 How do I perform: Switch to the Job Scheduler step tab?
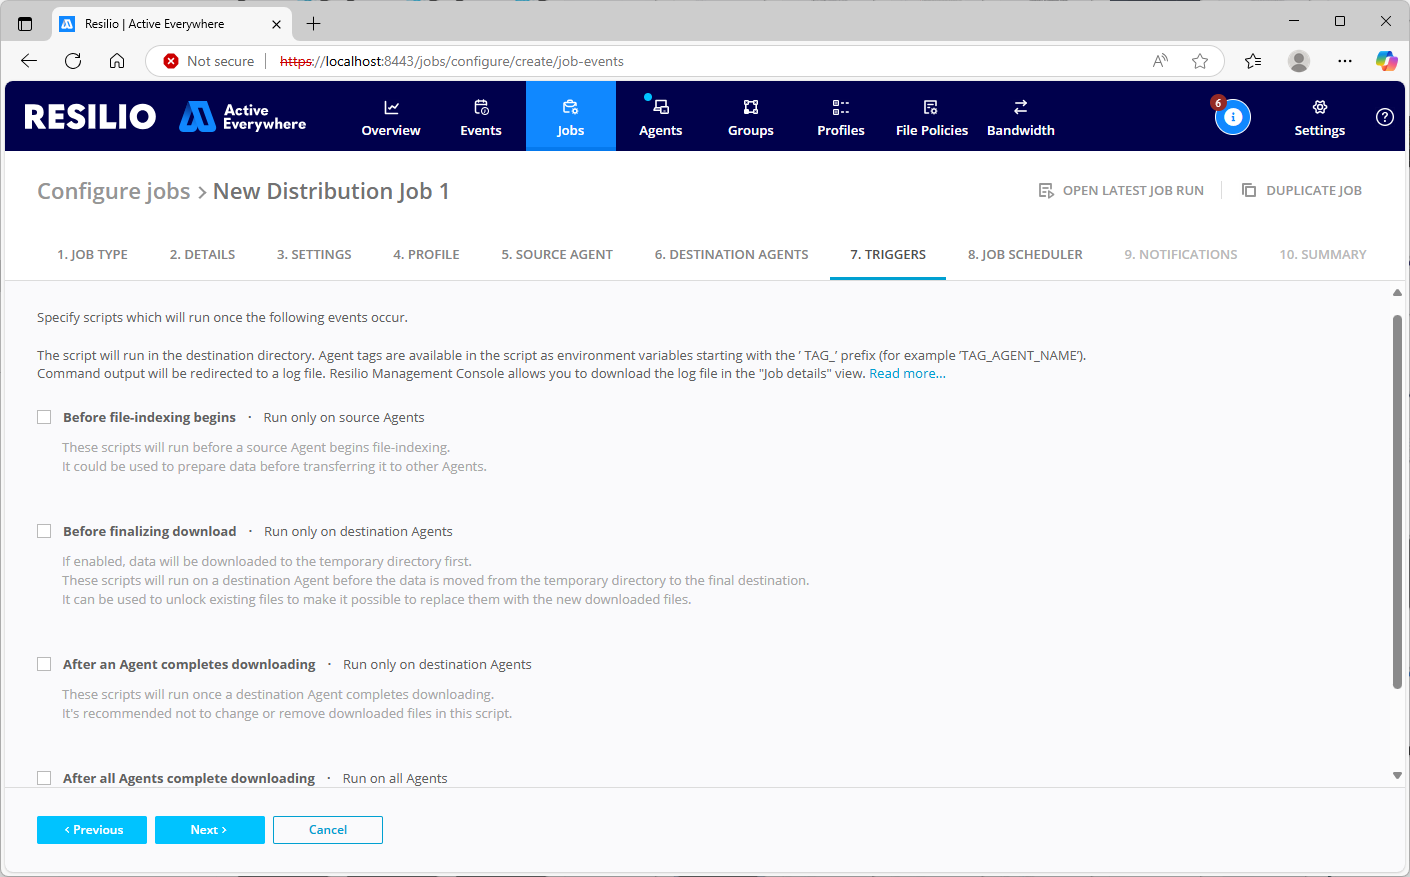click(1024, 255)
